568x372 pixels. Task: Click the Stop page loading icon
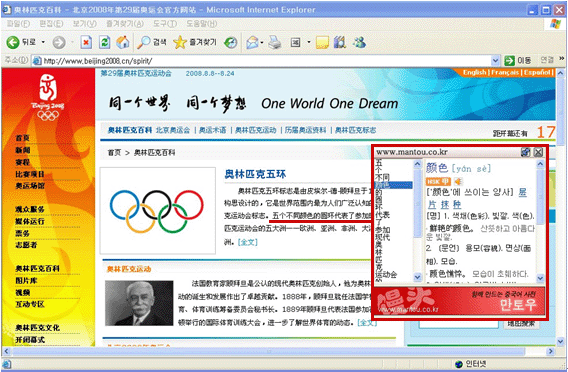pos(86,42)
